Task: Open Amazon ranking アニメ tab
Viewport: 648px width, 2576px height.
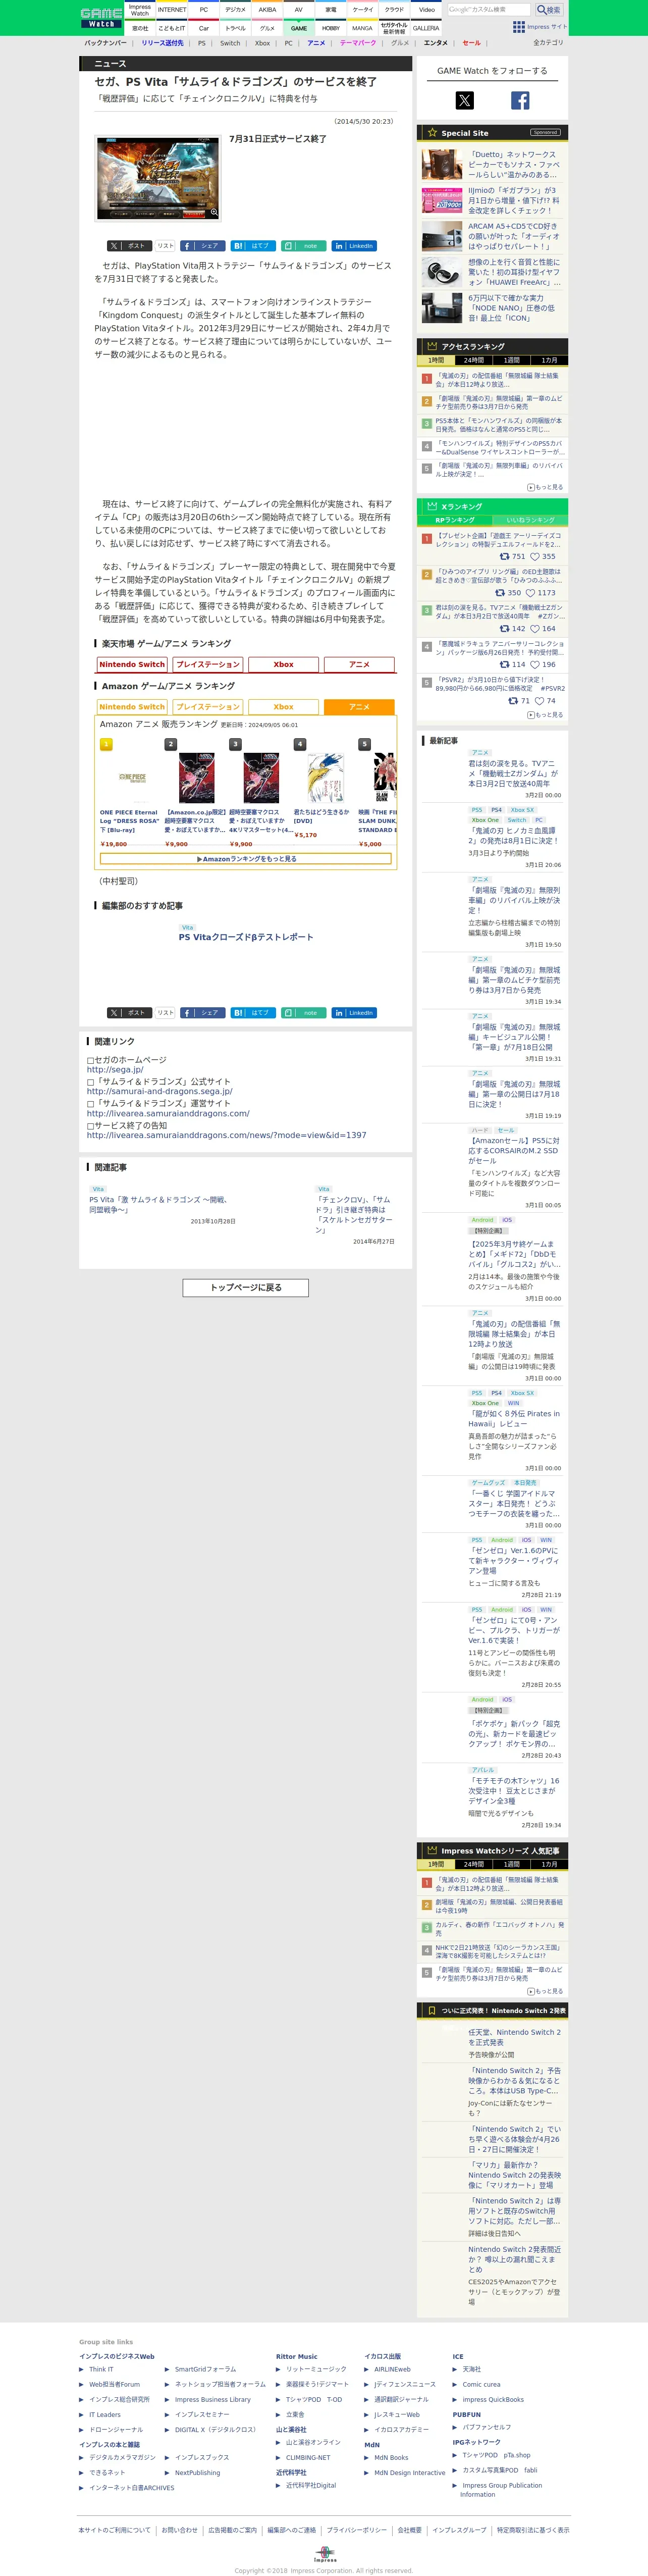Action: pos(360,707)
